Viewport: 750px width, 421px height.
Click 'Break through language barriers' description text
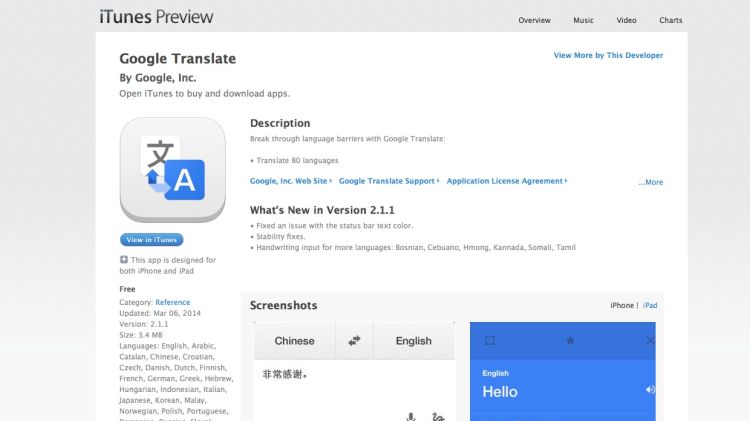[x=348, y=139]
